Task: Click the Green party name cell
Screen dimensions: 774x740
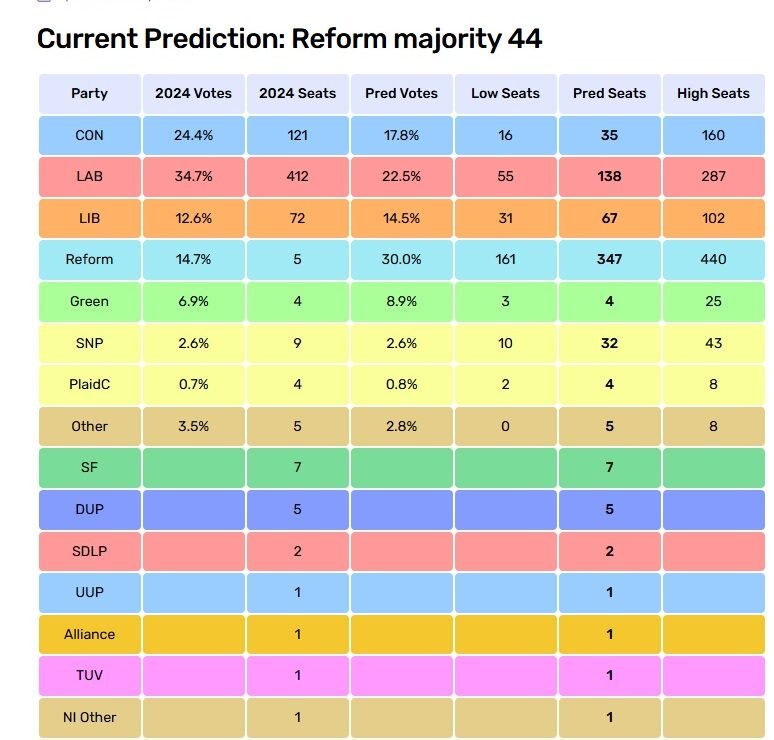Action: (89, 301)
